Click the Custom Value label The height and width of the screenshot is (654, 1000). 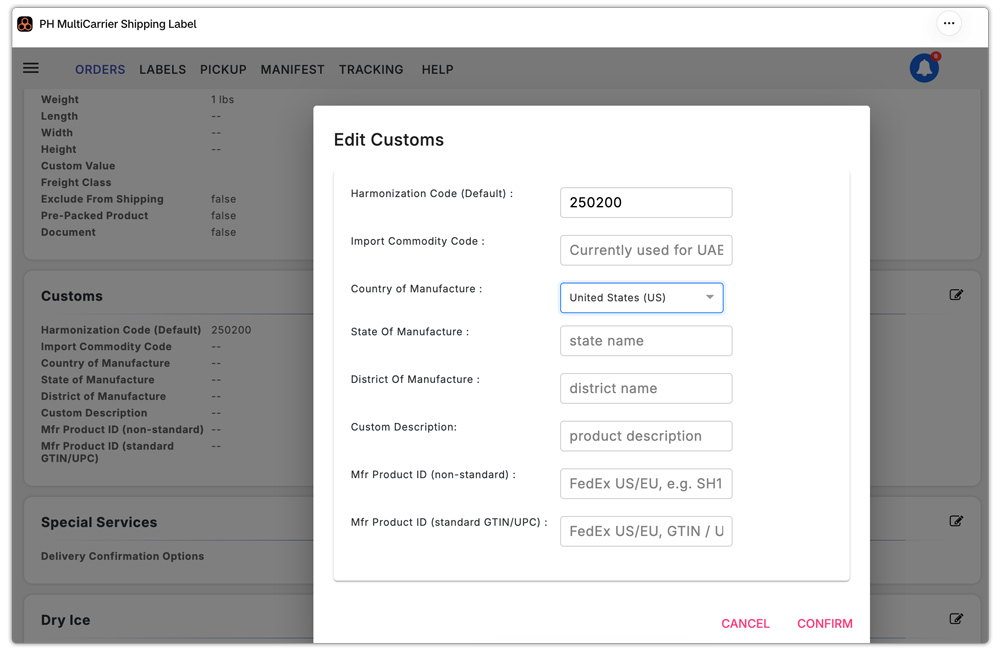pyautogui.click(x=78, y=166)
